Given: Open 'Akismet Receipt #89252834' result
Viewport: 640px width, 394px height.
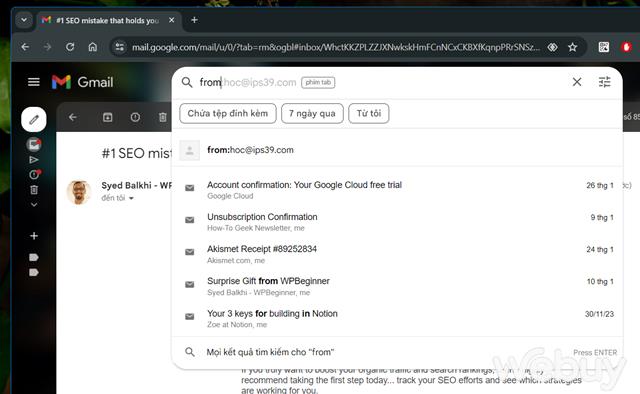Looking at the screenshot, I should point(397,254).
